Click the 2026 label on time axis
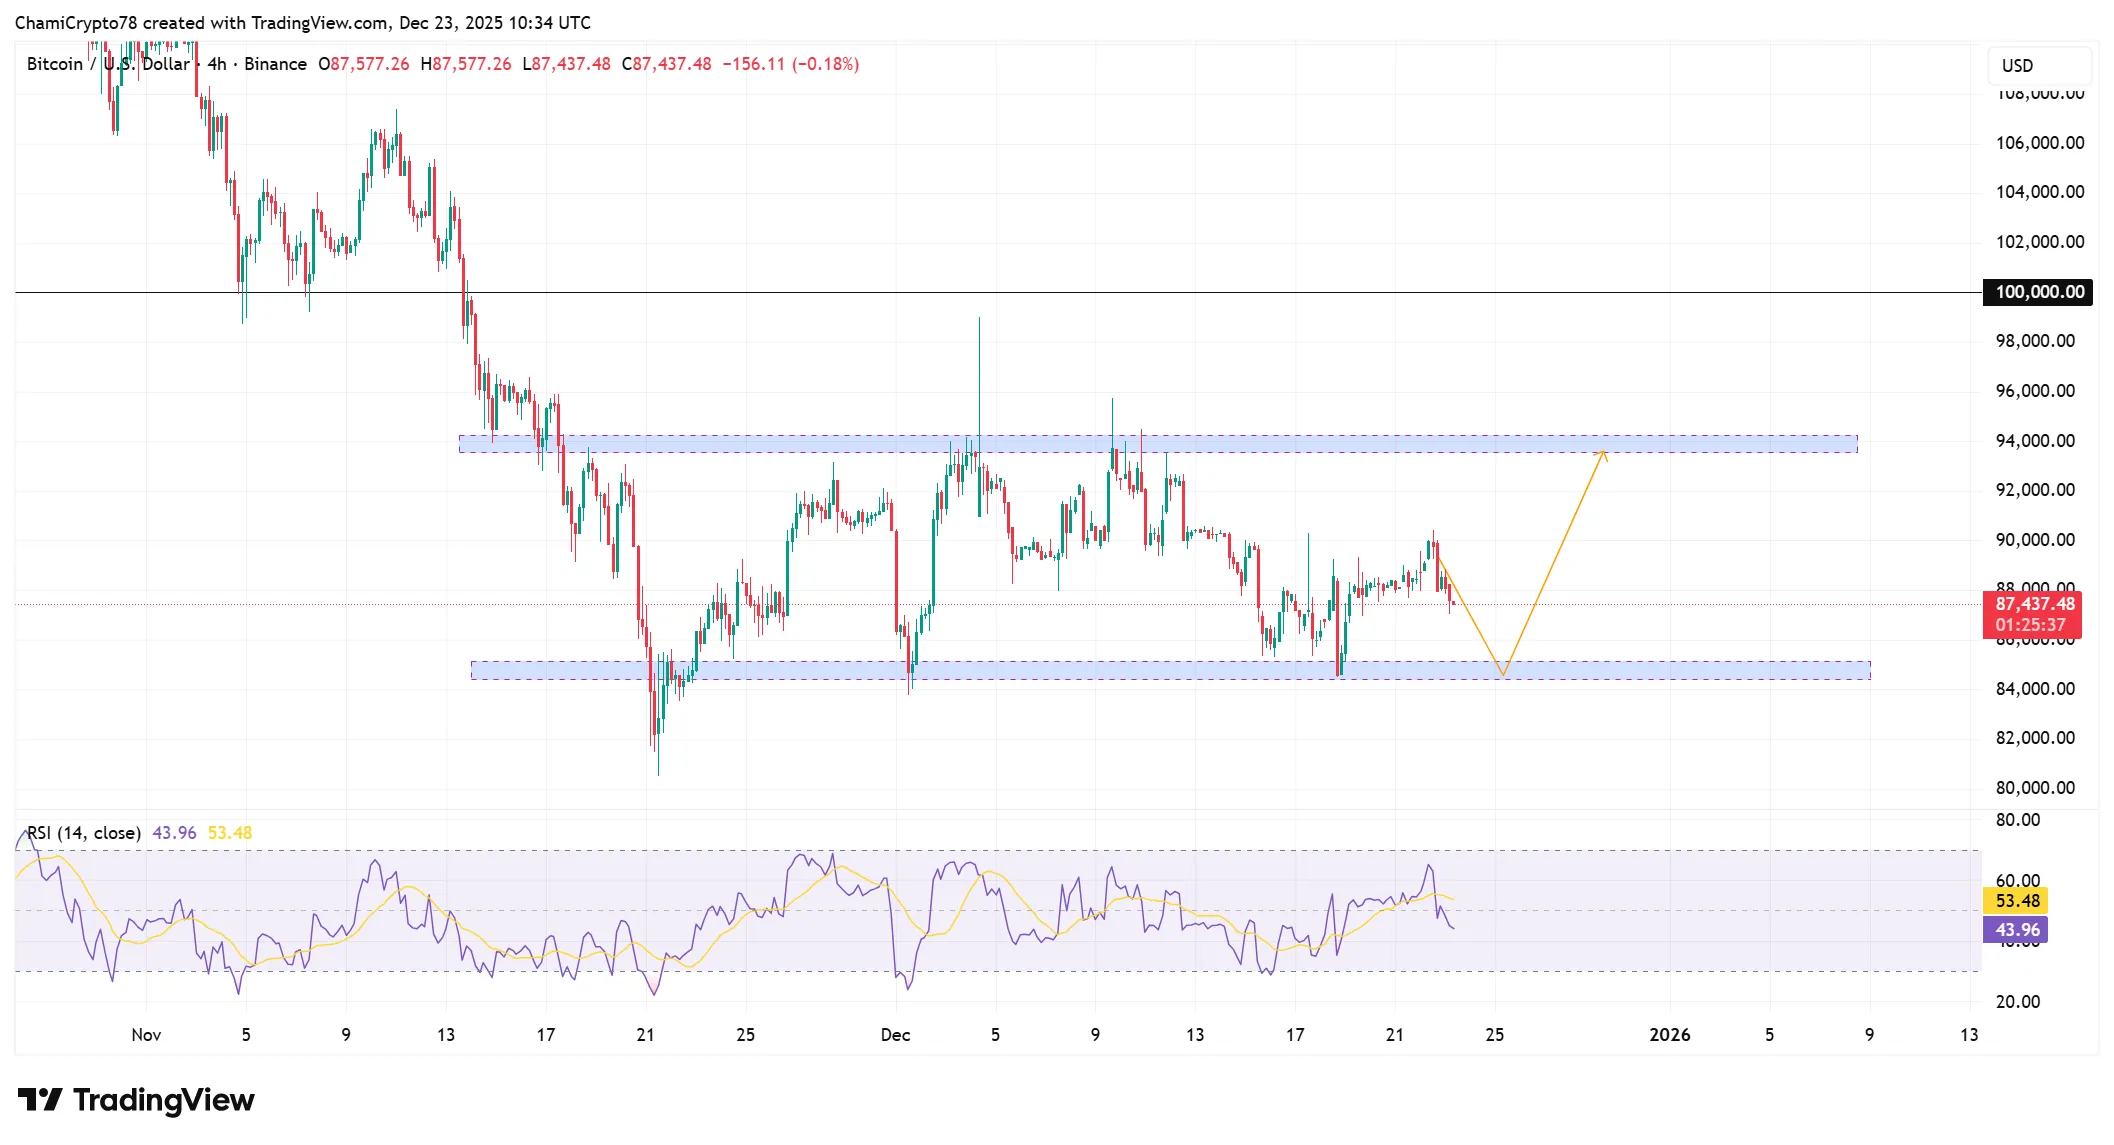 coord(1669,1035)
